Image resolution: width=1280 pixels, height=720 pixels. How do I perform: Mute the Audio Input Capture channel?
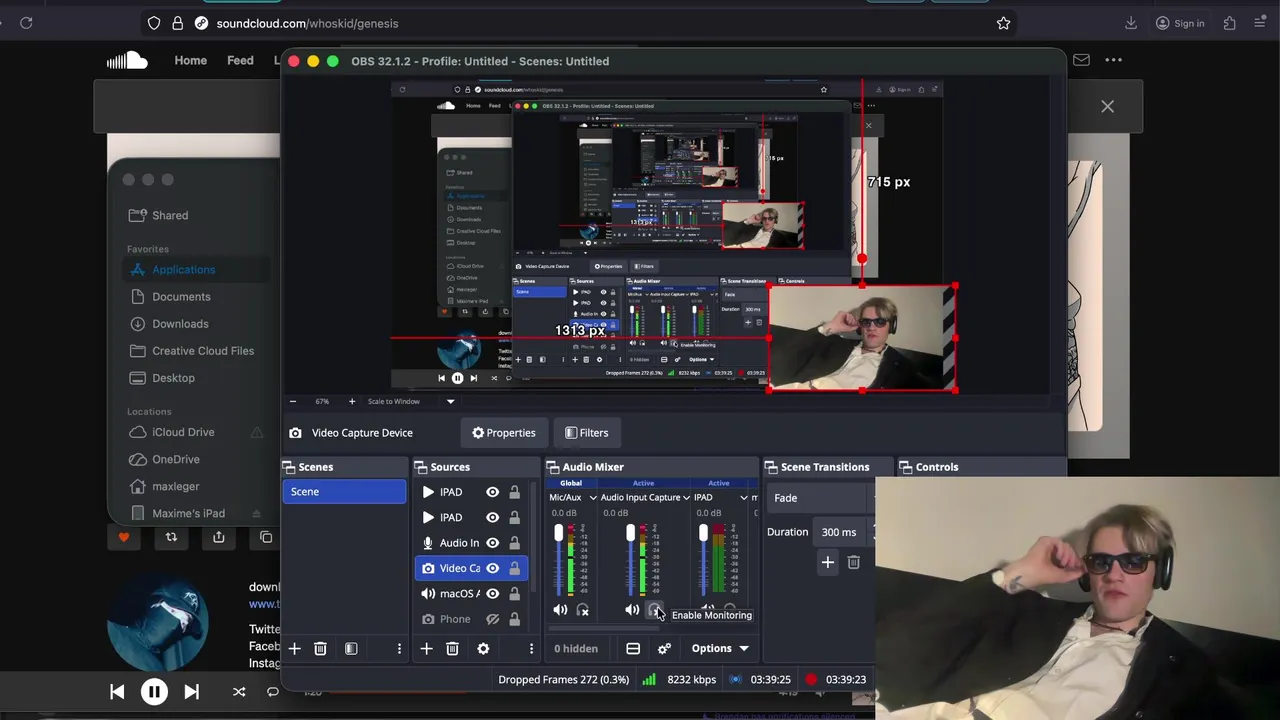(632, 610)
